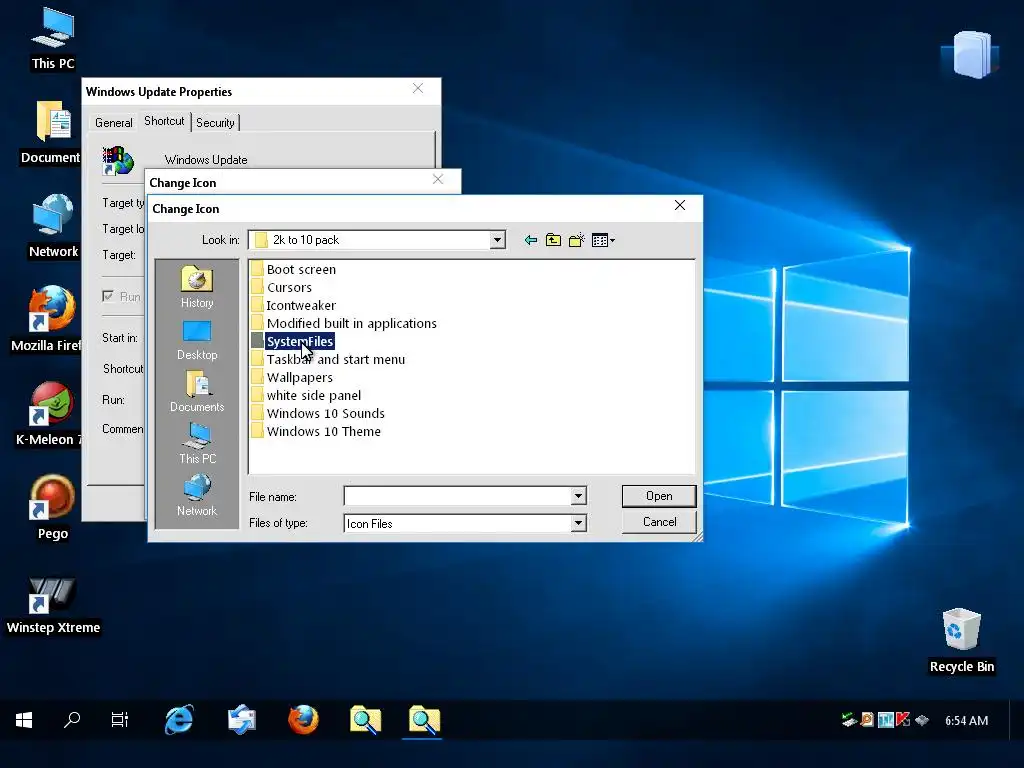Click the Cancel button
This screenshot has height=768, width=1024.
(x=659, y=522)
